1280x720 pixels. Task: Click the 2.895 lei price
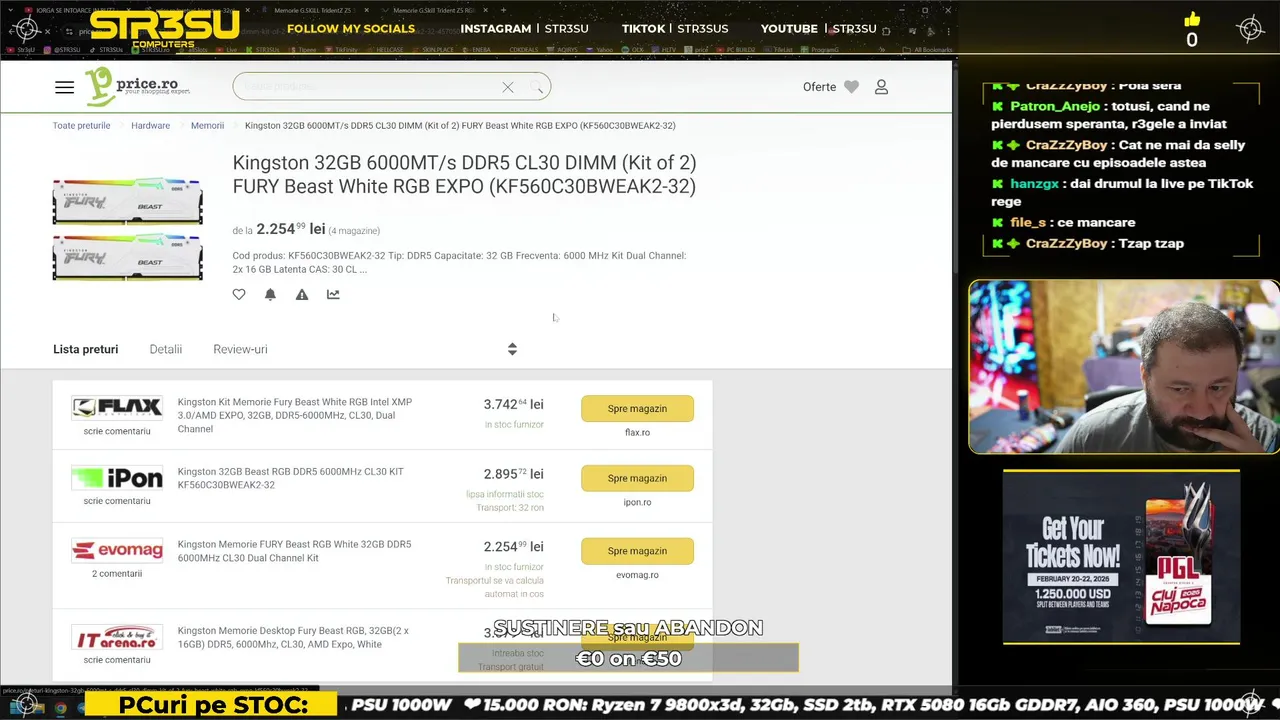point(513,474)
